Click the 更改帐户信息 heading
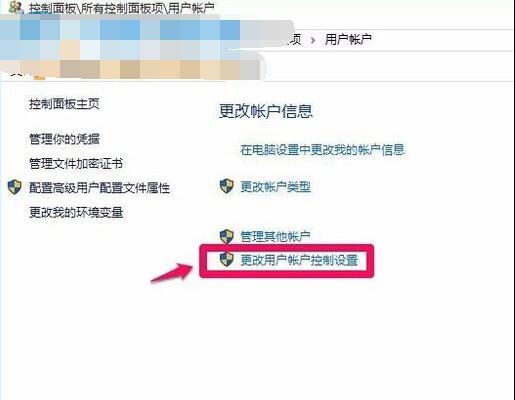Viewport: 515px width, 400px height. pyautogui.click(x=266, y=111)
